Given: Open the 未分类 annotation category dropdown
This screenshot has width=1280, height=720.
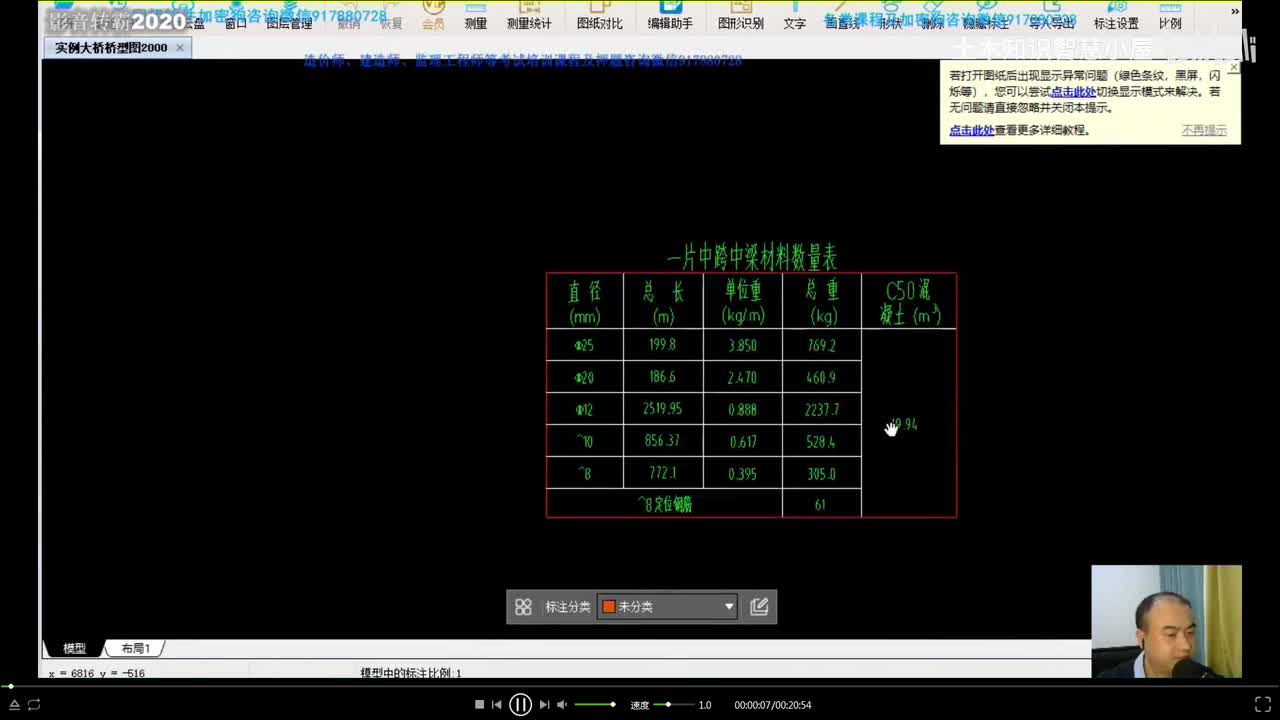Looking at the screenshot, I should coord(667,606).
